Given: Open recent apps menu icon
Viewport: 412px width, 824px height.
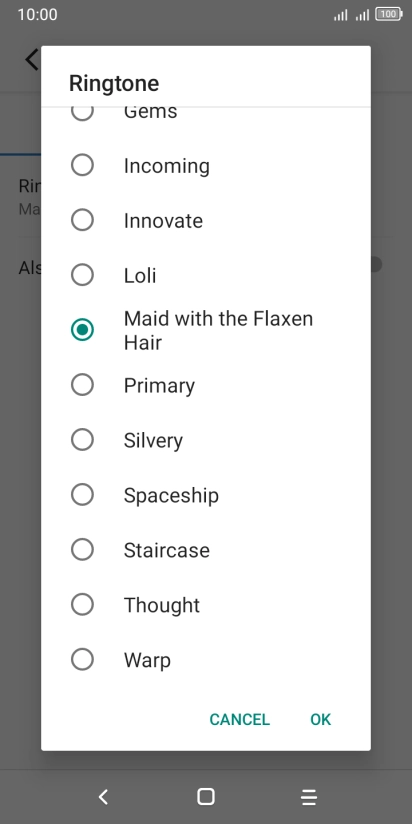Looking at the screenshot, I should [x=309, y=797].
